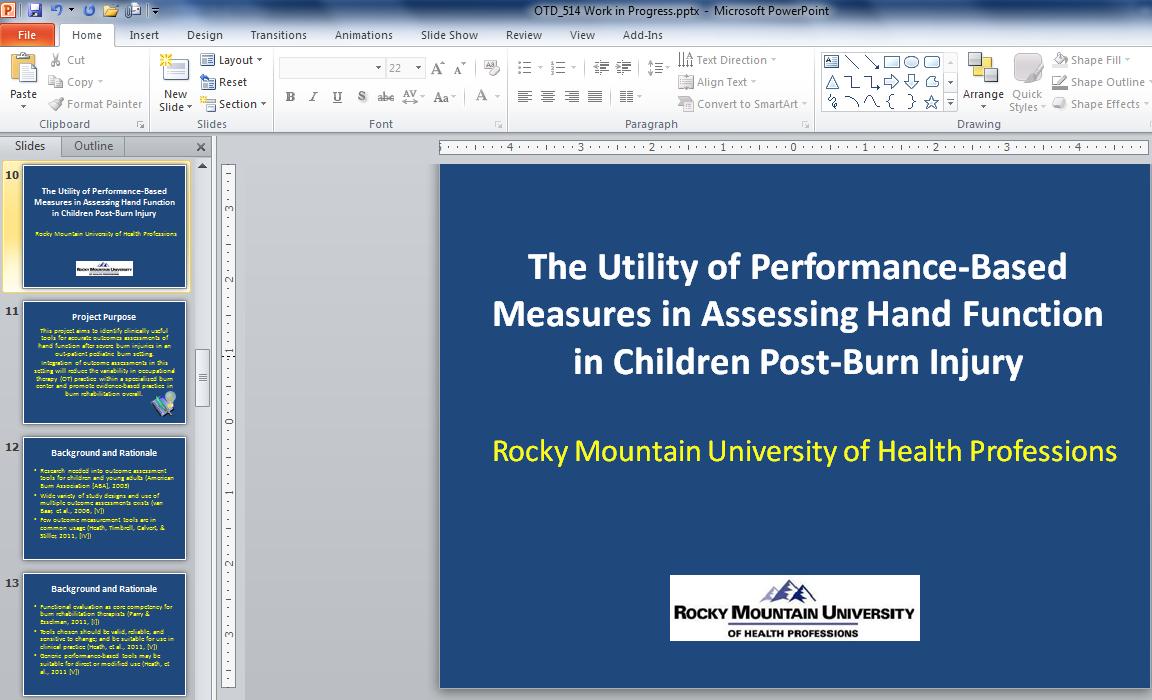Click the New Slide button
1152x700 pixels.
pyautogui.click(x=174, y=82)
